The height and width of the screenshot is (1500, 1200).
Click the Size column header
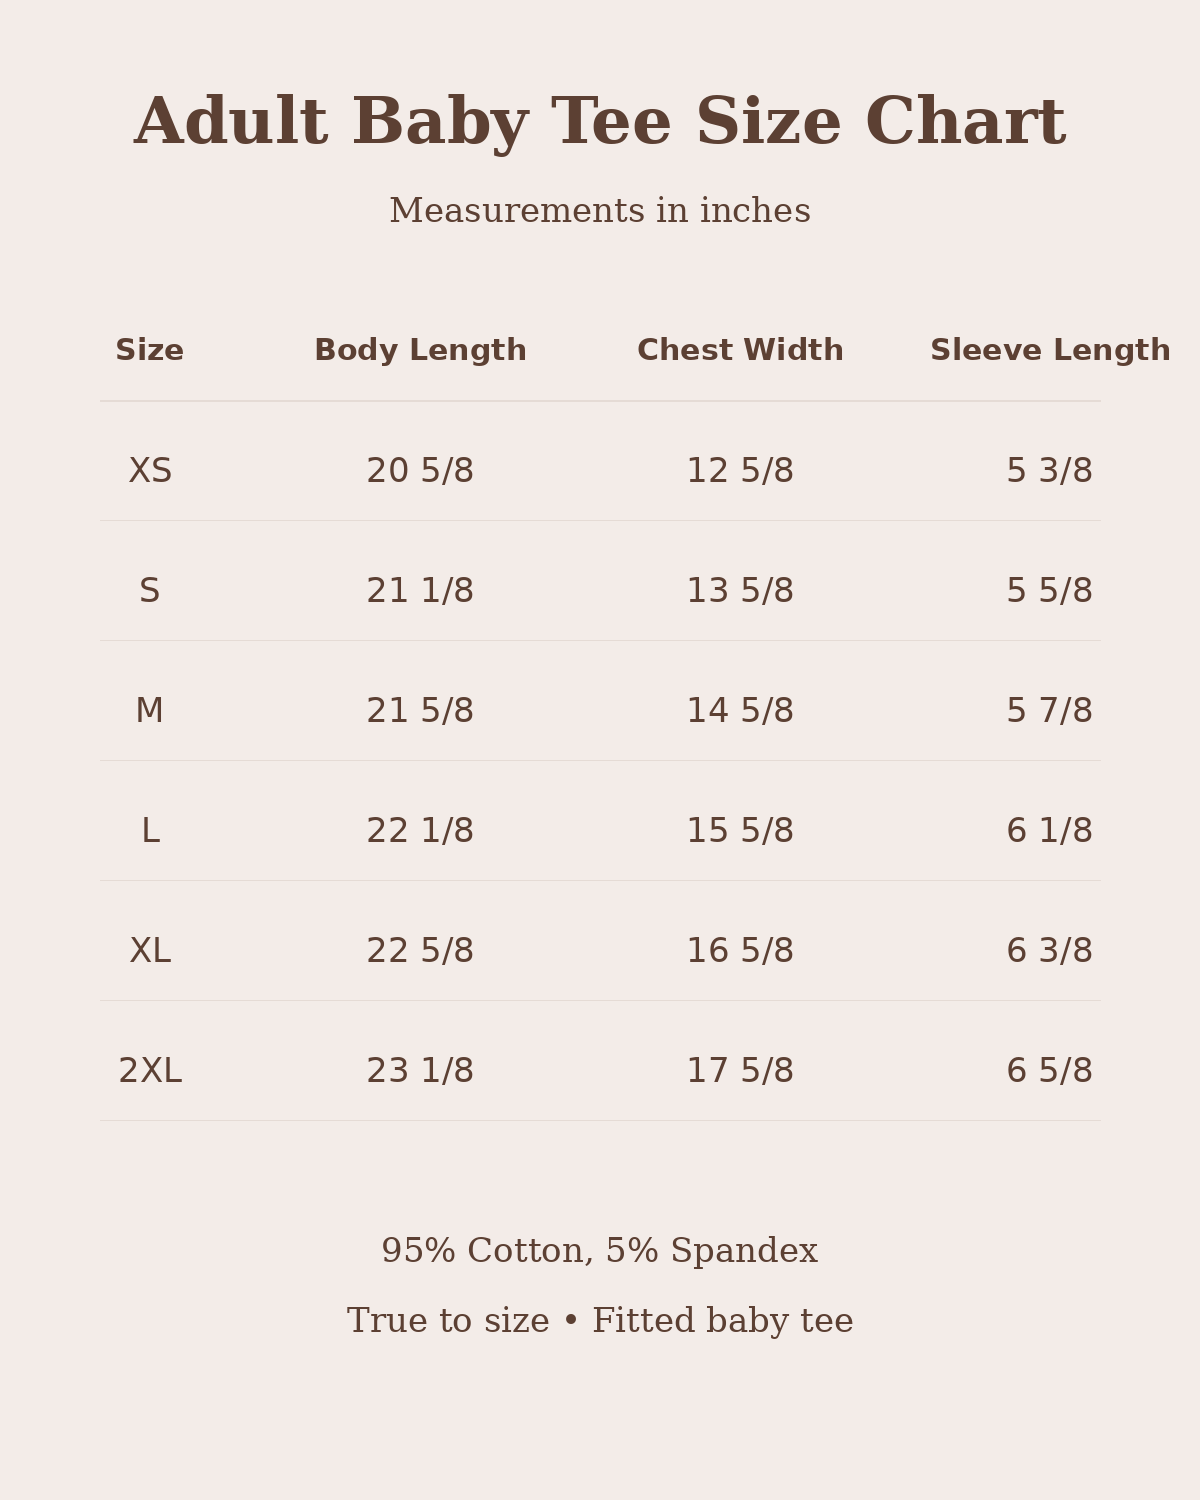150,351
